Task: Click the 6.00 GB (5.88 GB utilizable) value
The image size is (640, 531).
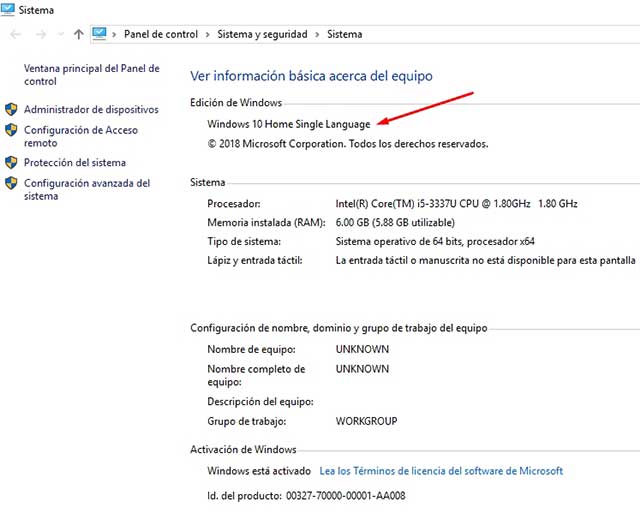Action: click(395, 222)
